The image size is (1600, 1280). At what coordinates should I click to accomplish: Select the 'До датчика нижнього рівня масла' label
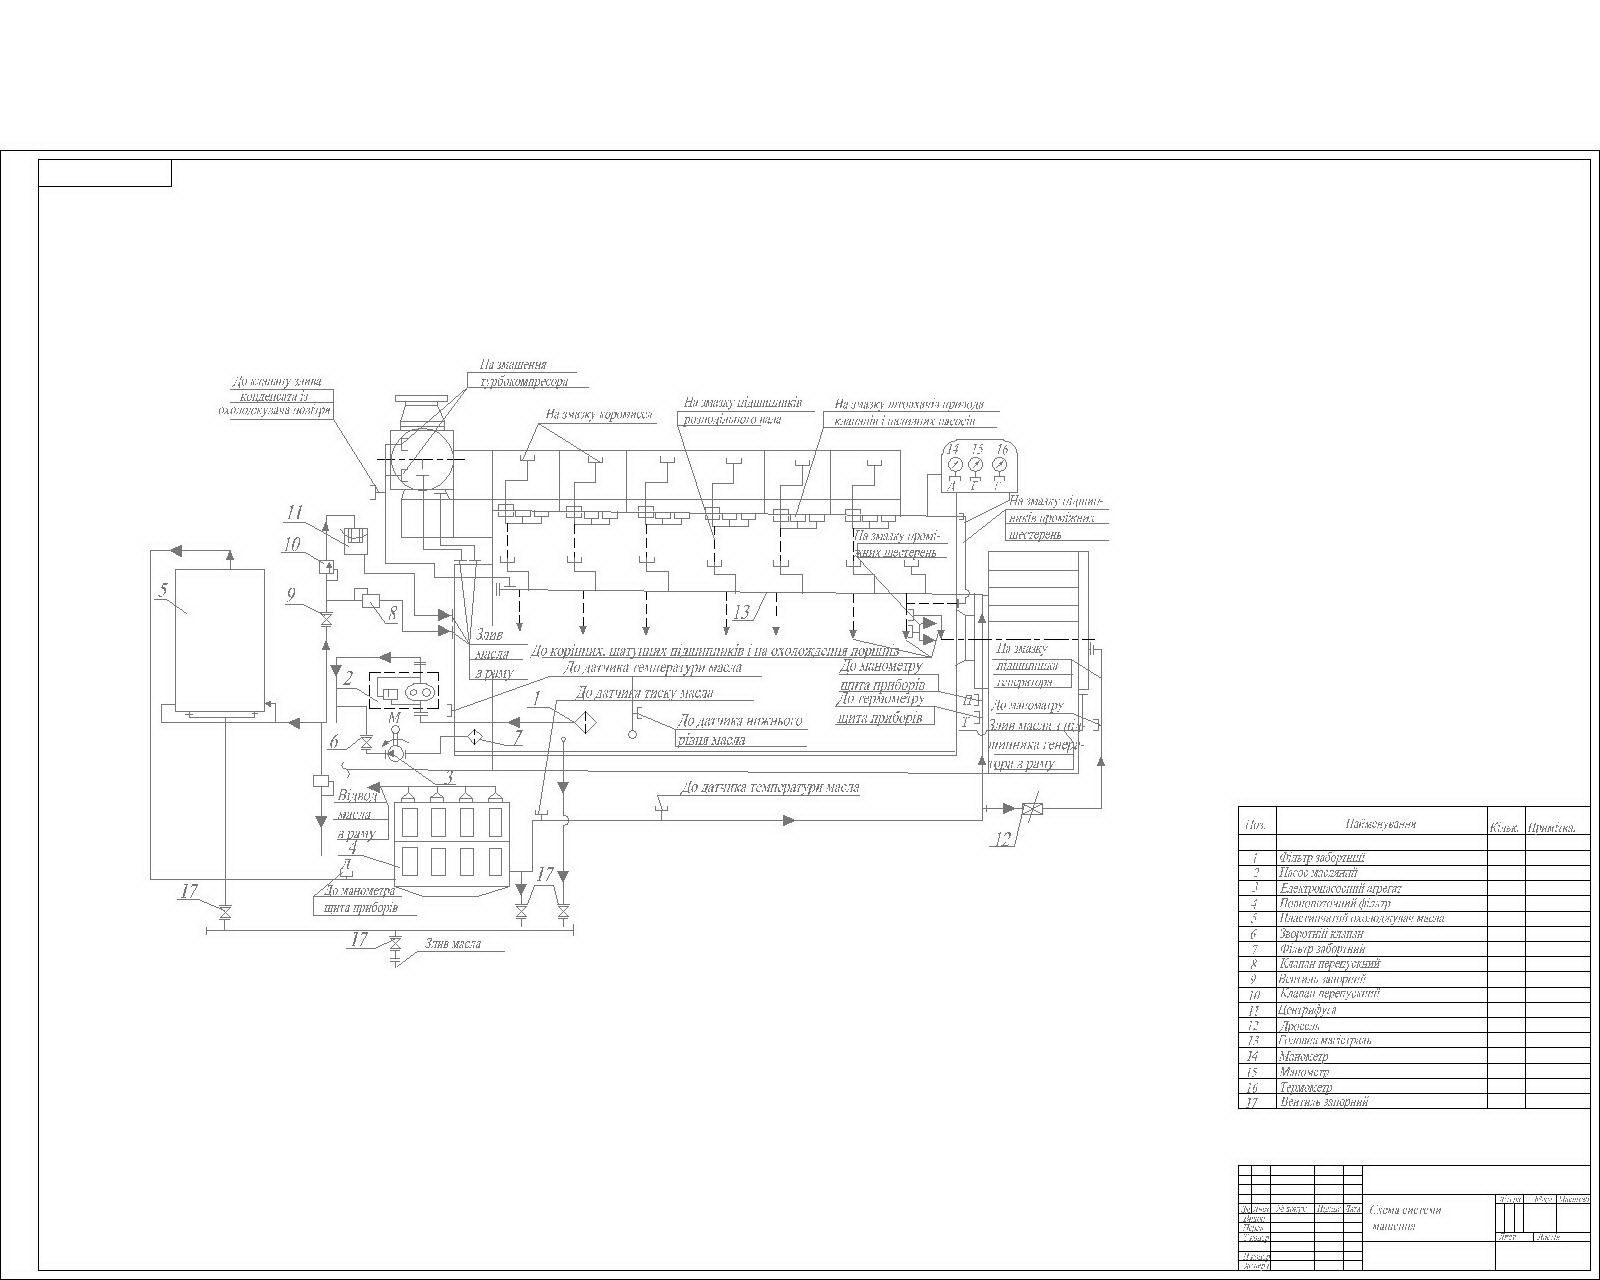click(738, 730)
